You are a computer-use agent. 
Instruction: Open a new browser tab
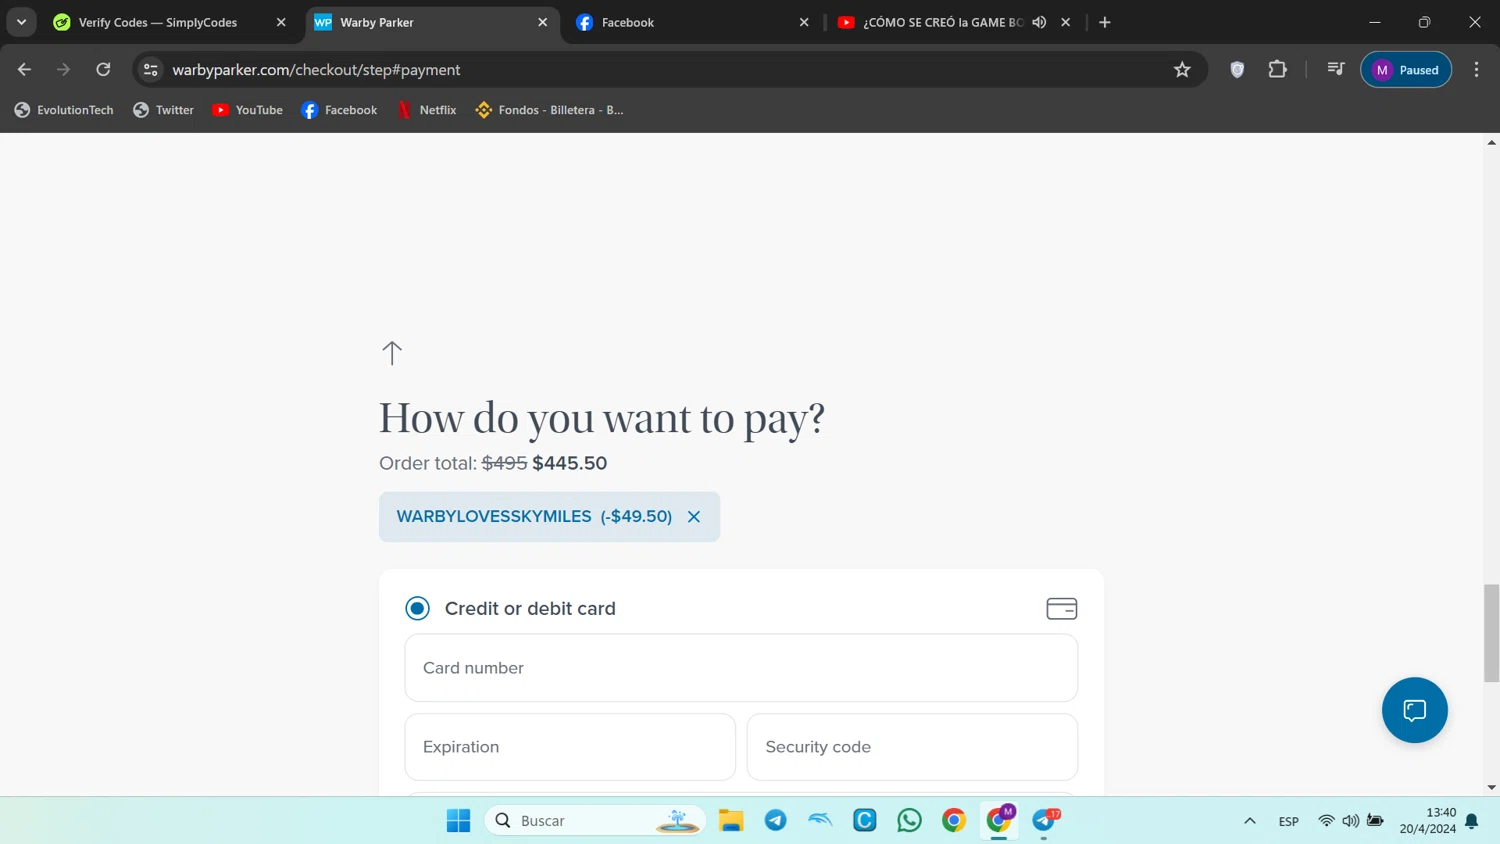tap(1105, 22)
